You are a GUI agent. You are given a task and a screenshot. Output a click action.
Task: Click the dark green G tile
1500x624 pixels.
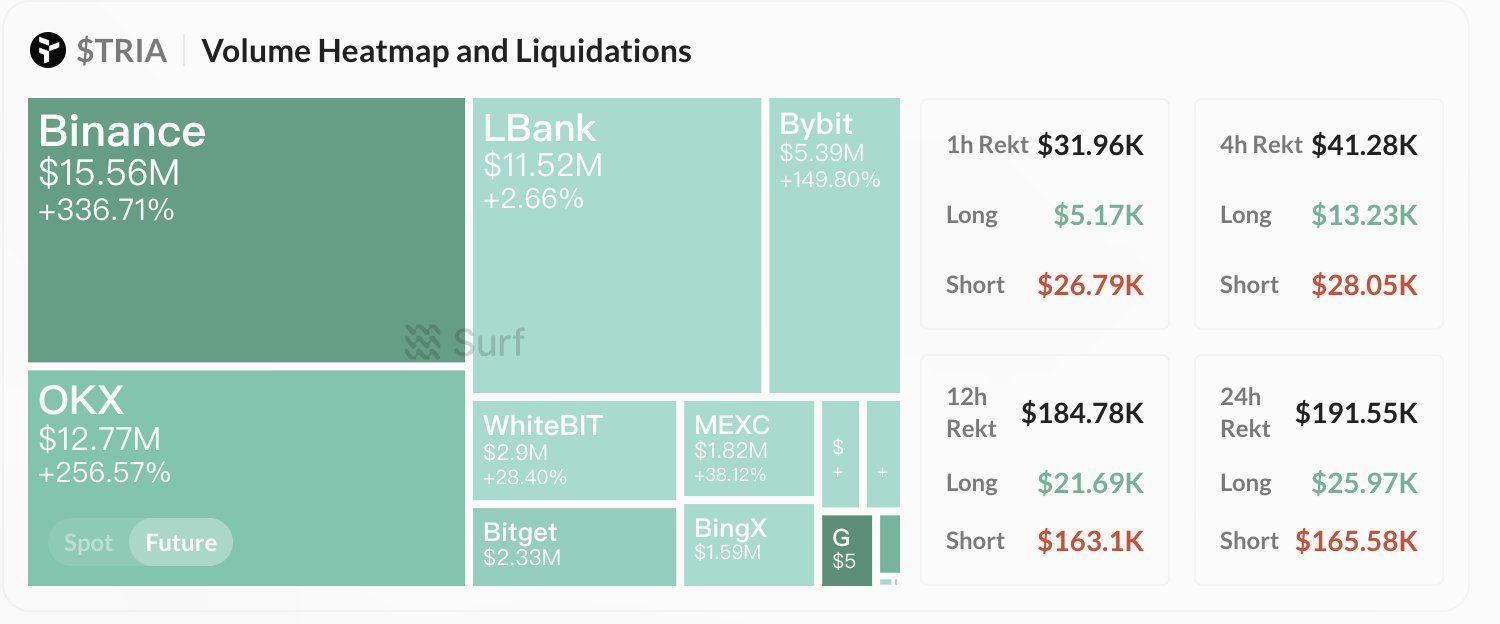tap(846, 550)
